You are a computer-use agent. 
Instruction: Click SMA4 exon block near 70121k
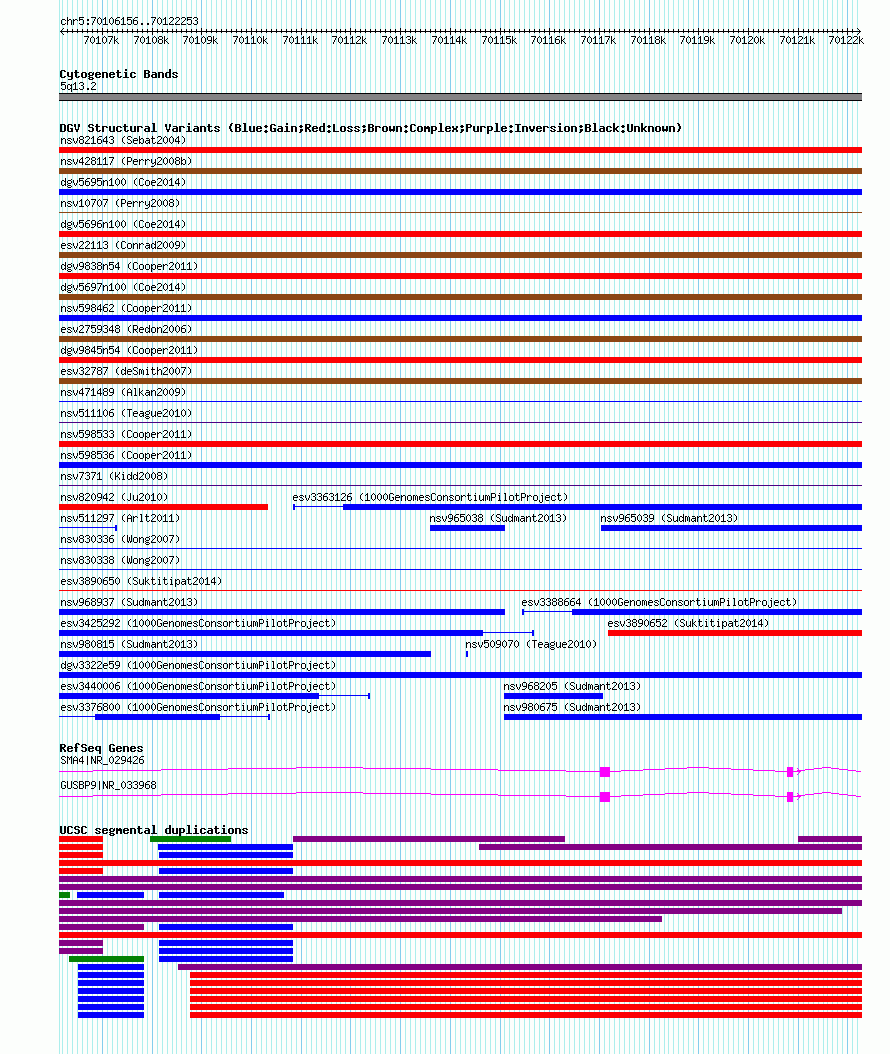click(790, 772)
